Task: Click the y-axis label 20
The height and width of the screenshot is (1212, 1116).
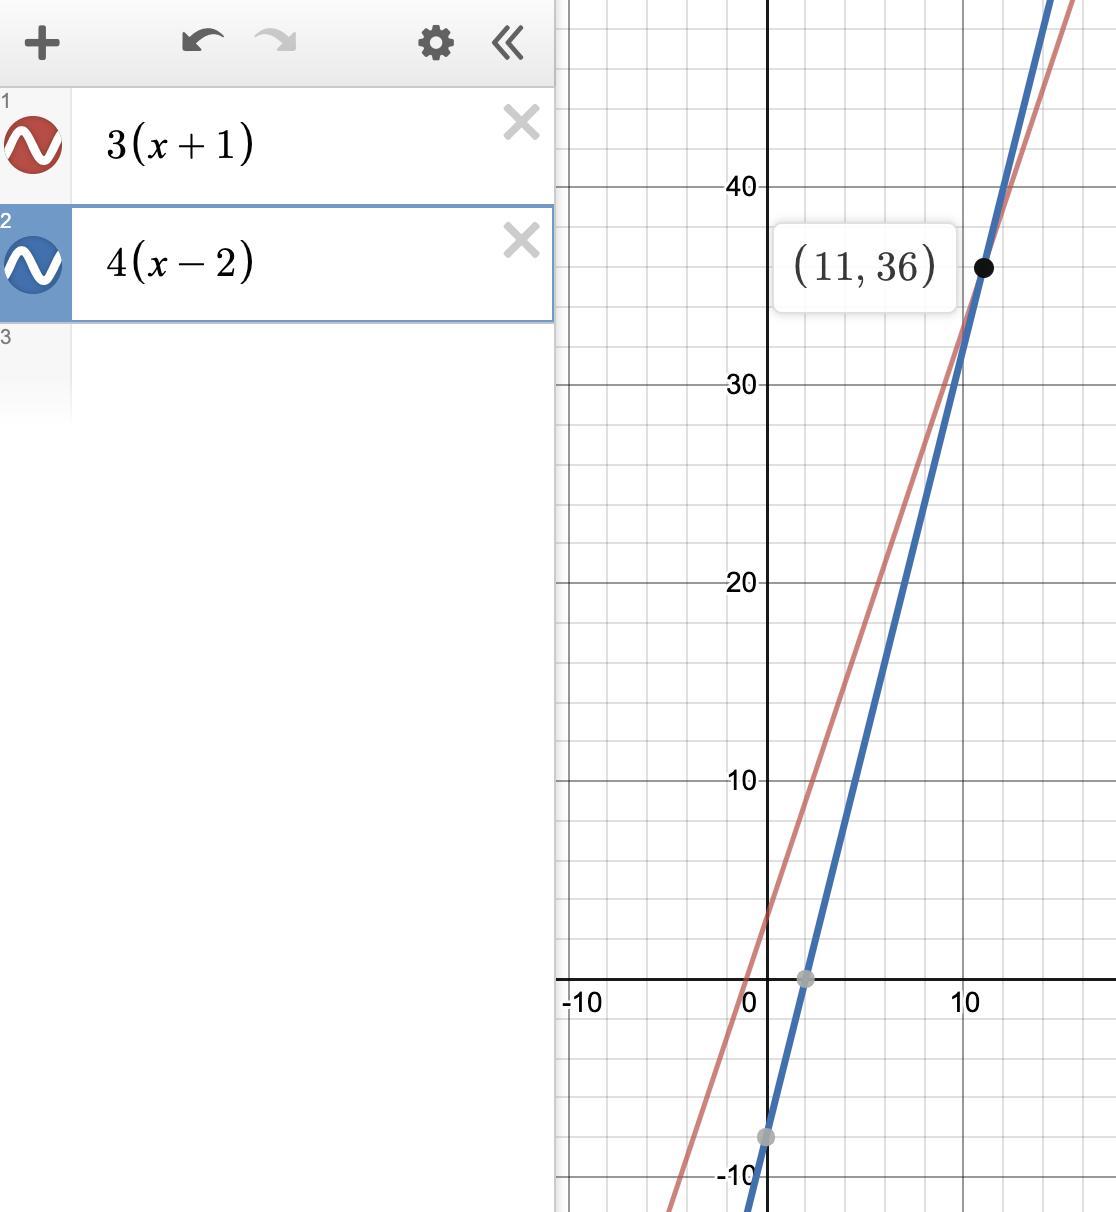Action: point(741,583)
